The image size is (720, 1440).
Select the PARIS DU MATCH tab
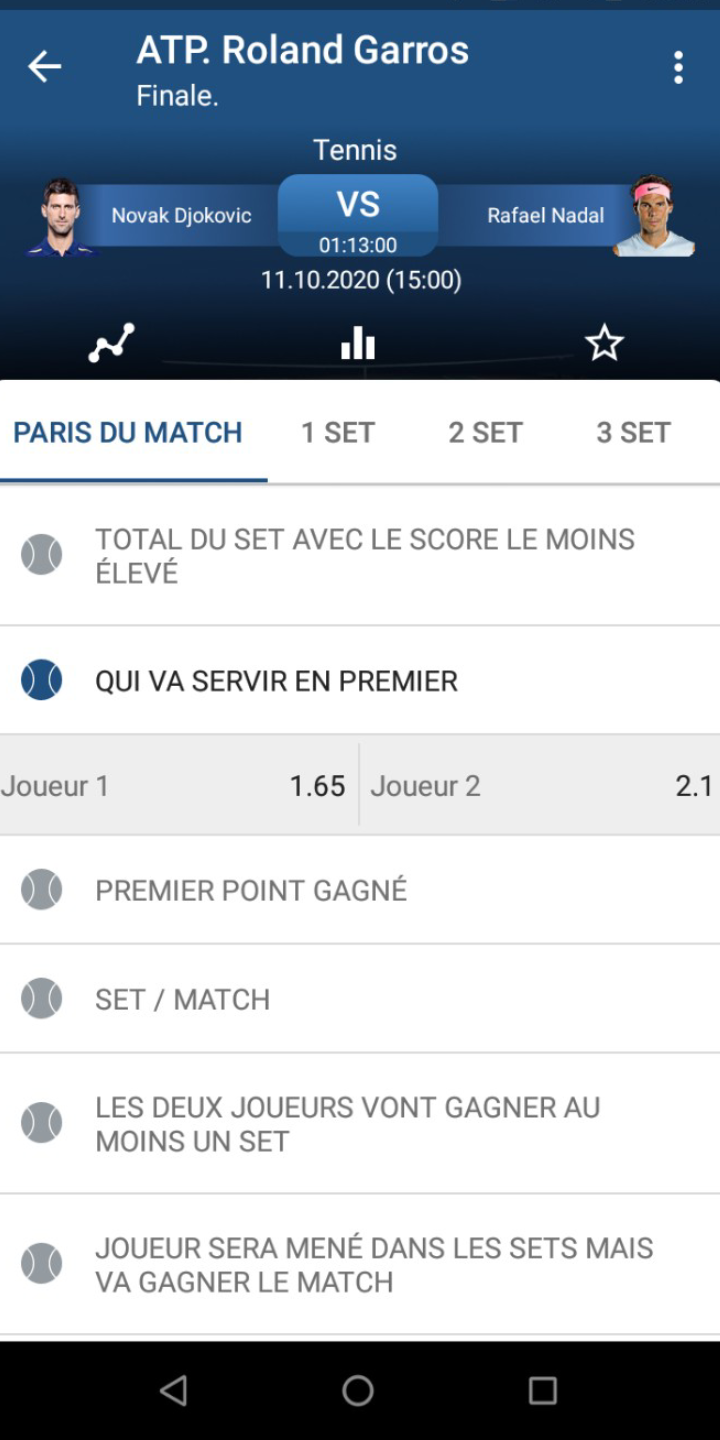[128, 432]
